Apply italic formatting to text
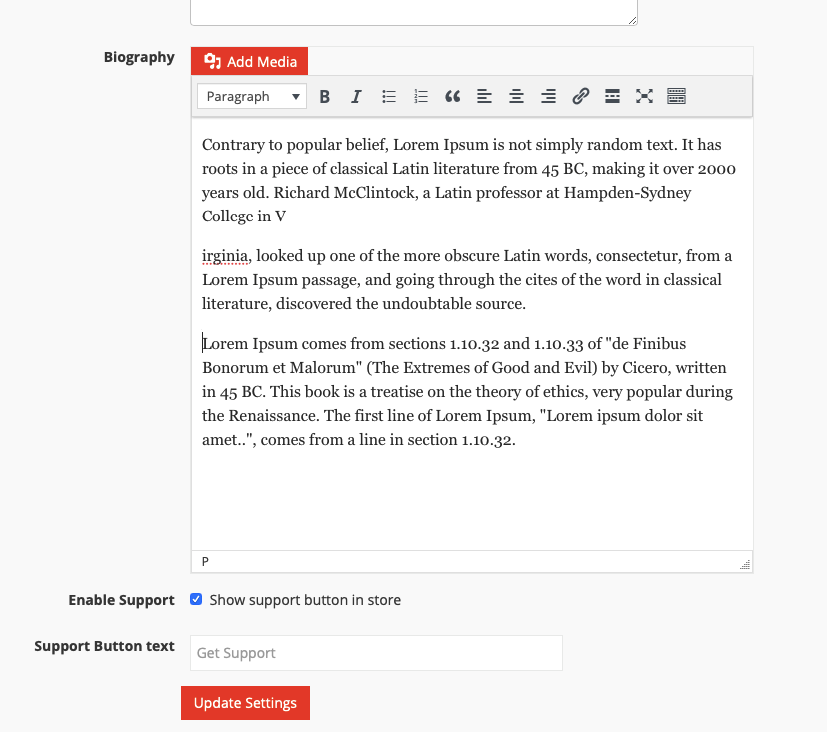This screenshot has height=732, width=827. pos(356,97)
